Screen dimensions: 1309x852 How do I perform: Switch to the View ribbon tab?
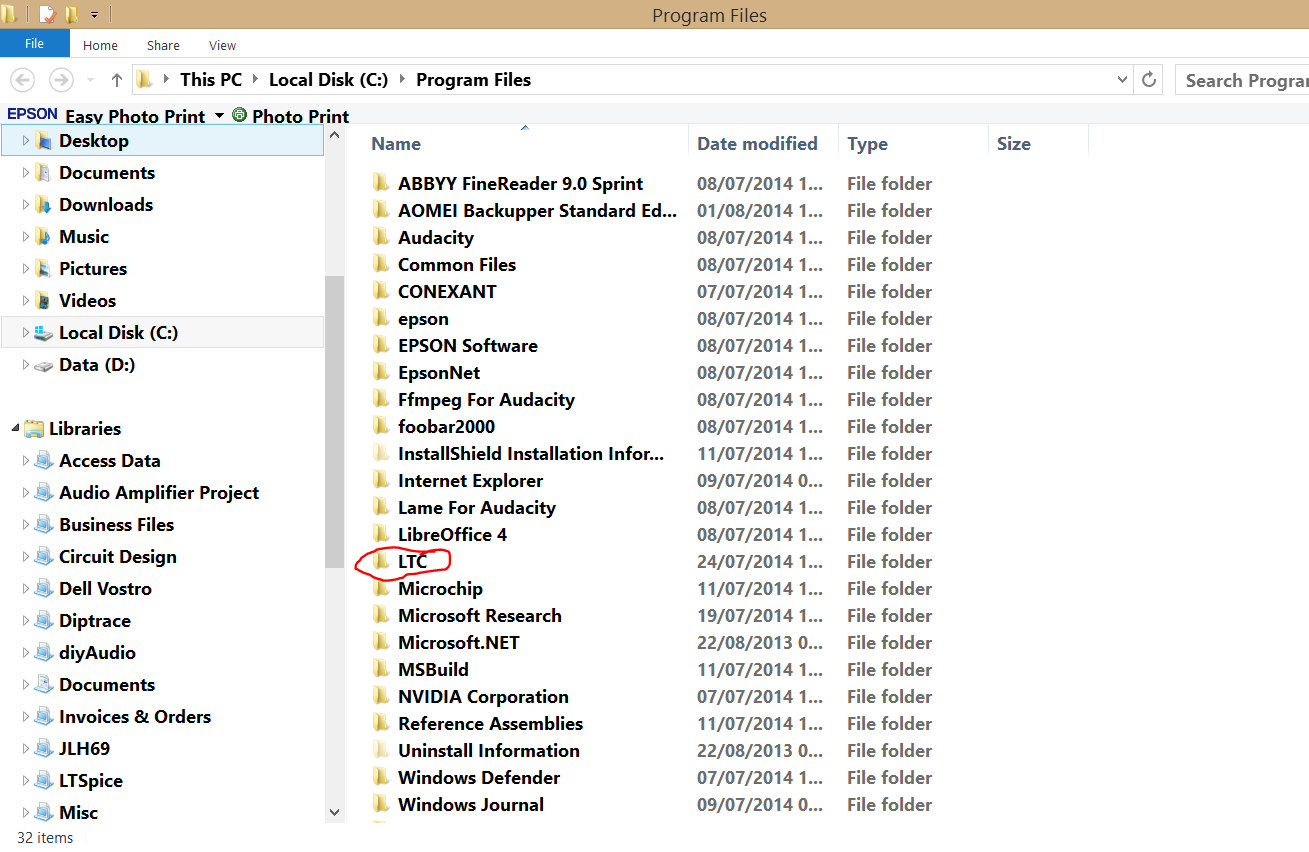[x=222, y=45]
